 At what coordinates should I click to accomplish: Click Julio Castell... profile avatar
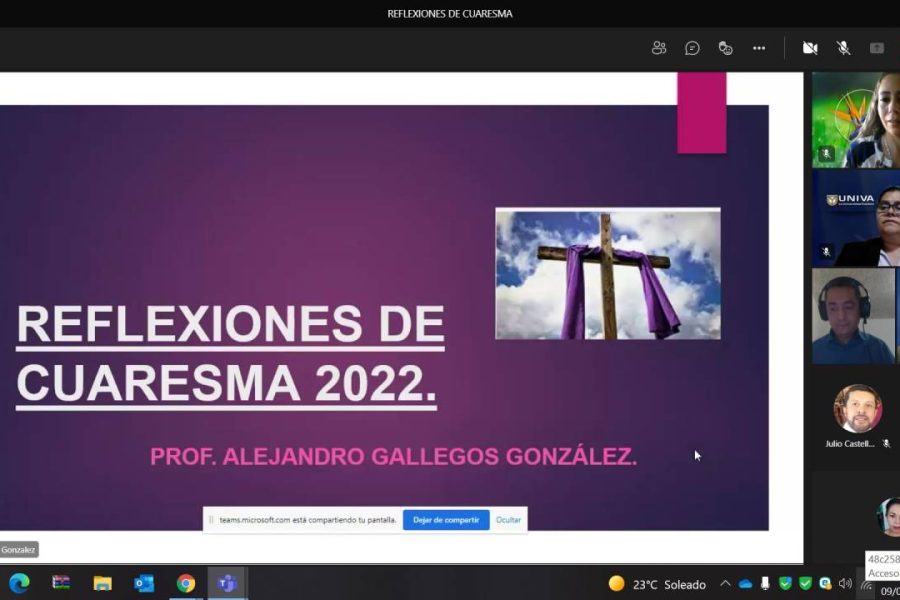(x=858, y=408)
